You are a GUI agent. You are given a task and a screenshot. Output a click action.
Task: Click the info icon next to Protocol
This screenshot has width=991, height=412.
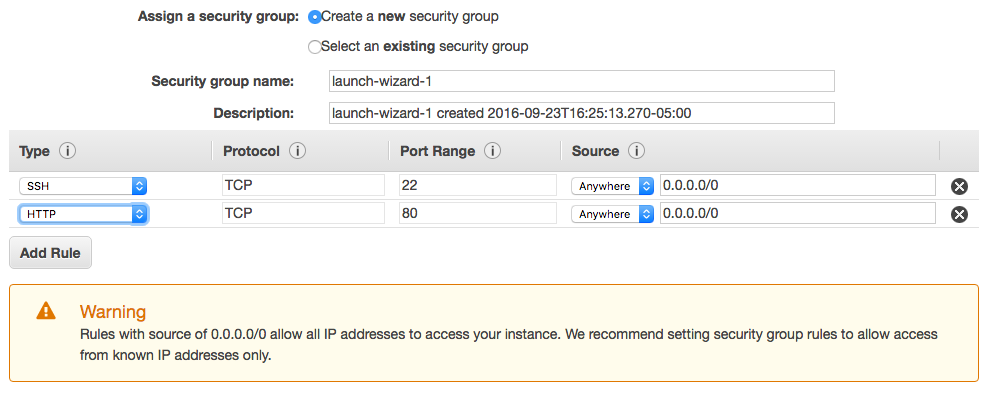pyautogui.click(x=297, y=152)
